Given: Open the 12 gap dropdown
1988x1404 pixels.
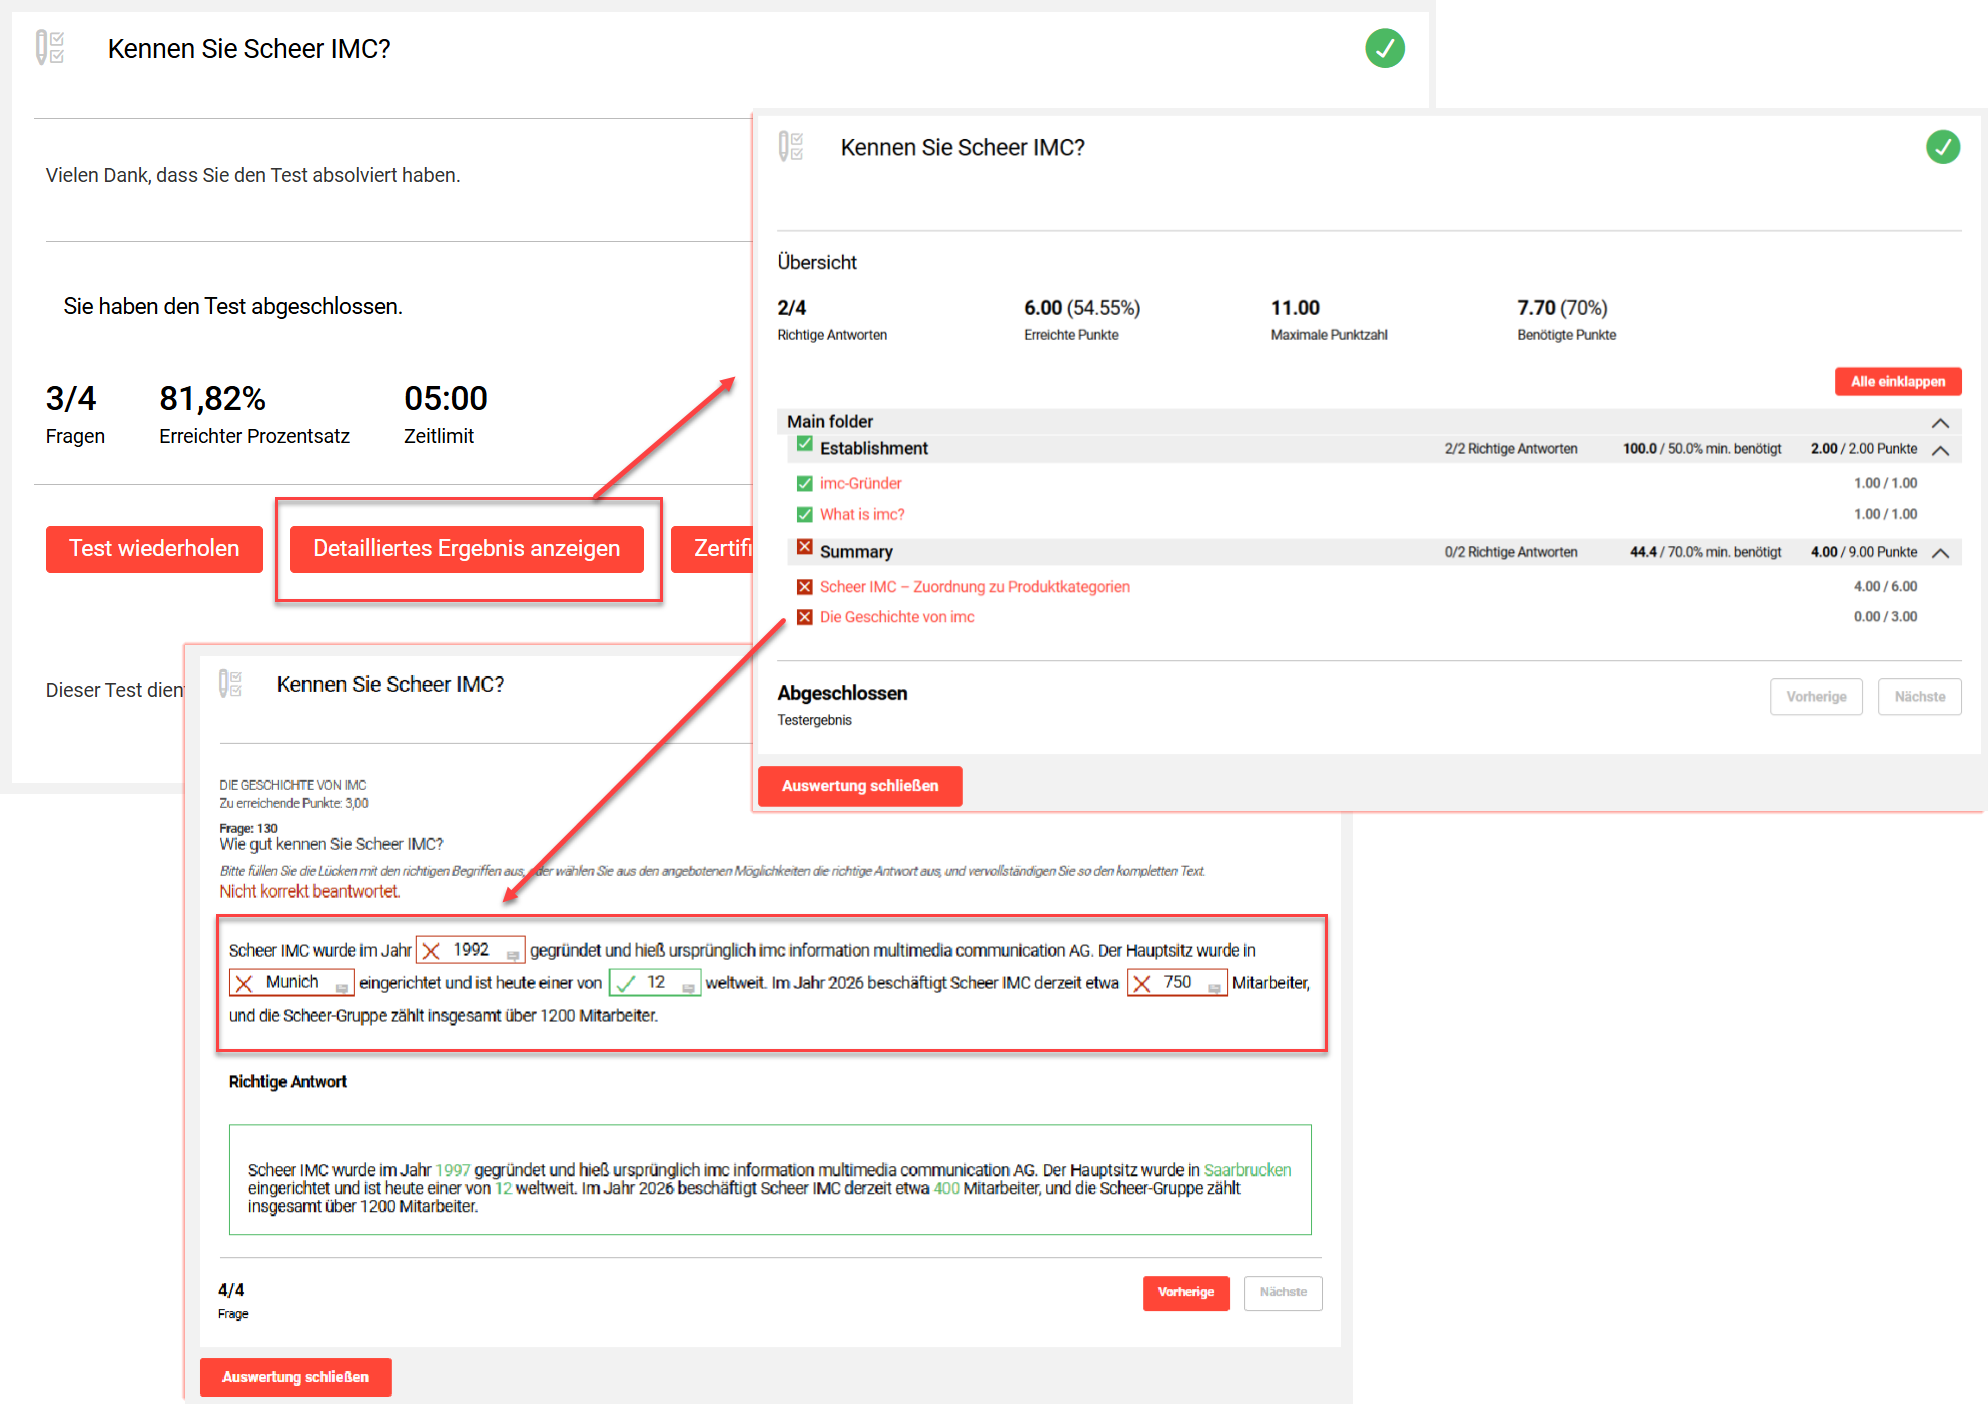Looking at the screenshot, I should click(688, 988).
